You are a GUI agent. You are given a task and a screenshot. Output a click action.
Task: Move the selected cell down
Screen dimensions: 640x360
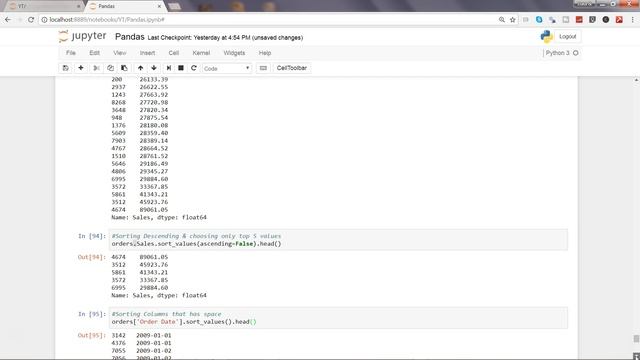154,68
